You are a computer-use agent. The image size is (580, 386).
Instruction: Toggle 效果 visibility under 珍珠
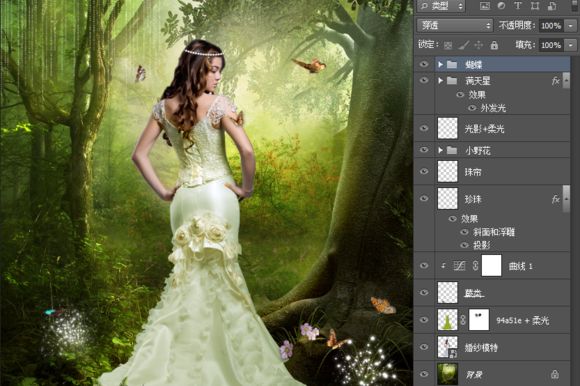[452, 219]
